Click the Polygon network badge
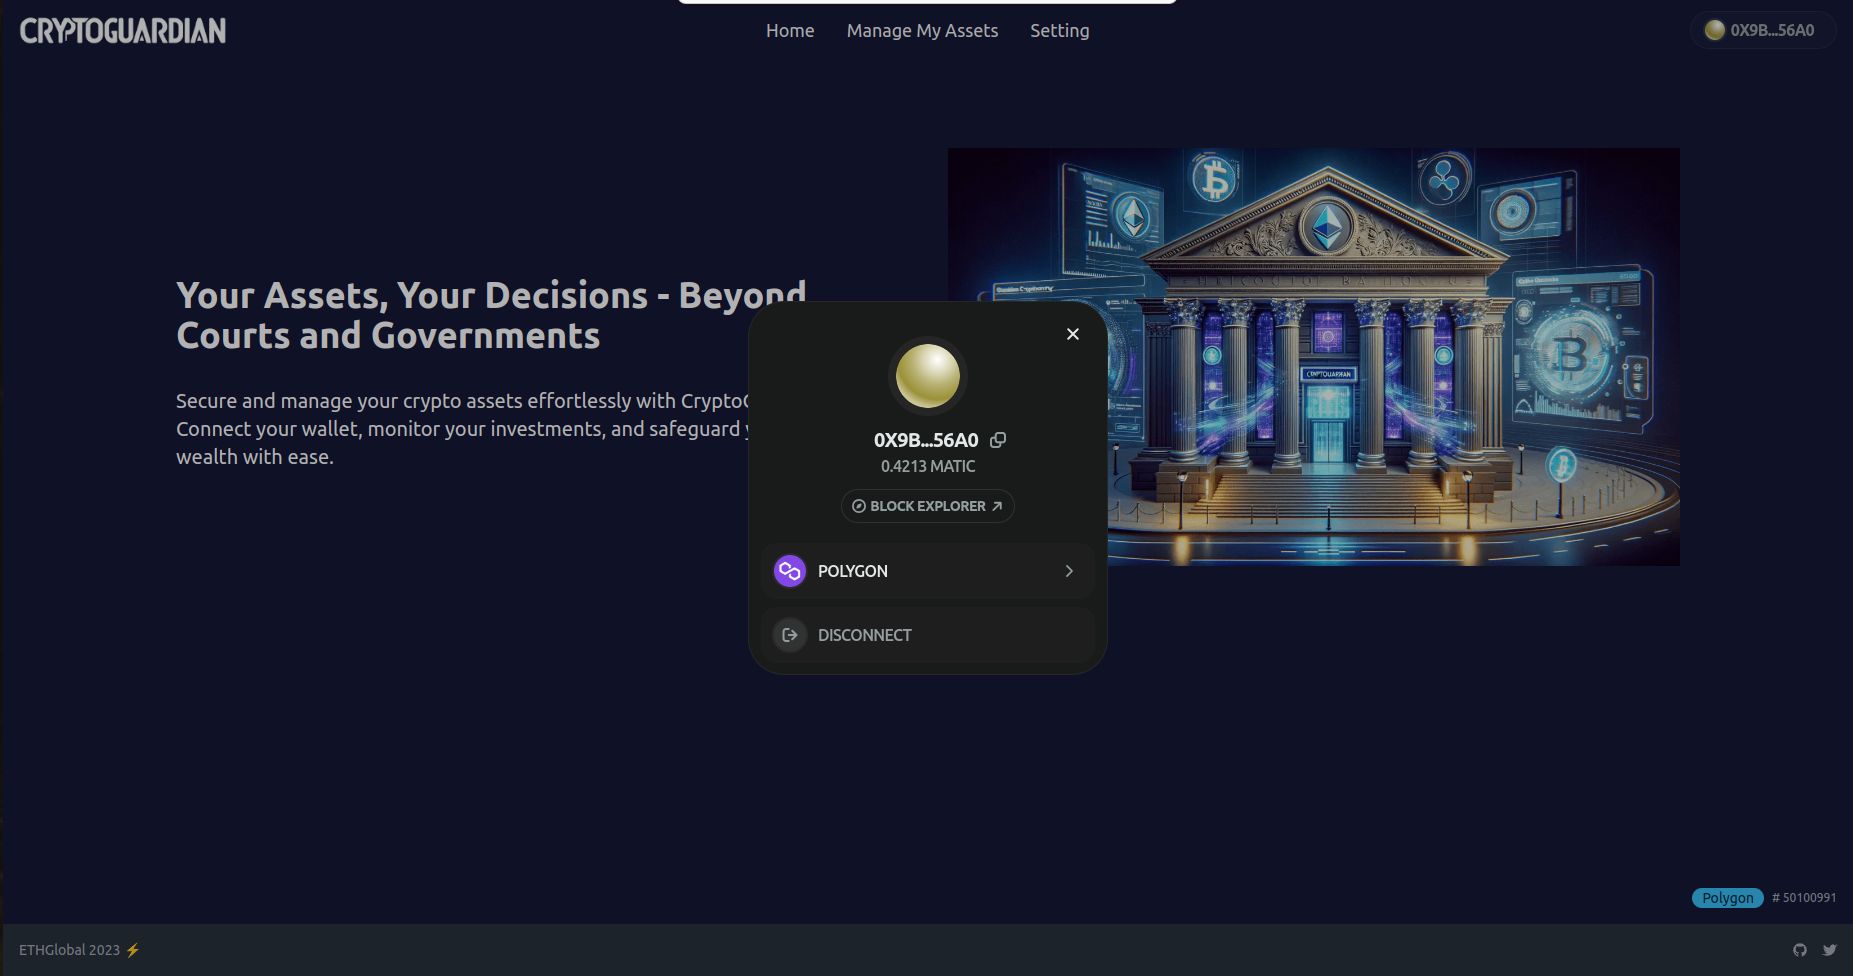 [x=1728, y=898]
